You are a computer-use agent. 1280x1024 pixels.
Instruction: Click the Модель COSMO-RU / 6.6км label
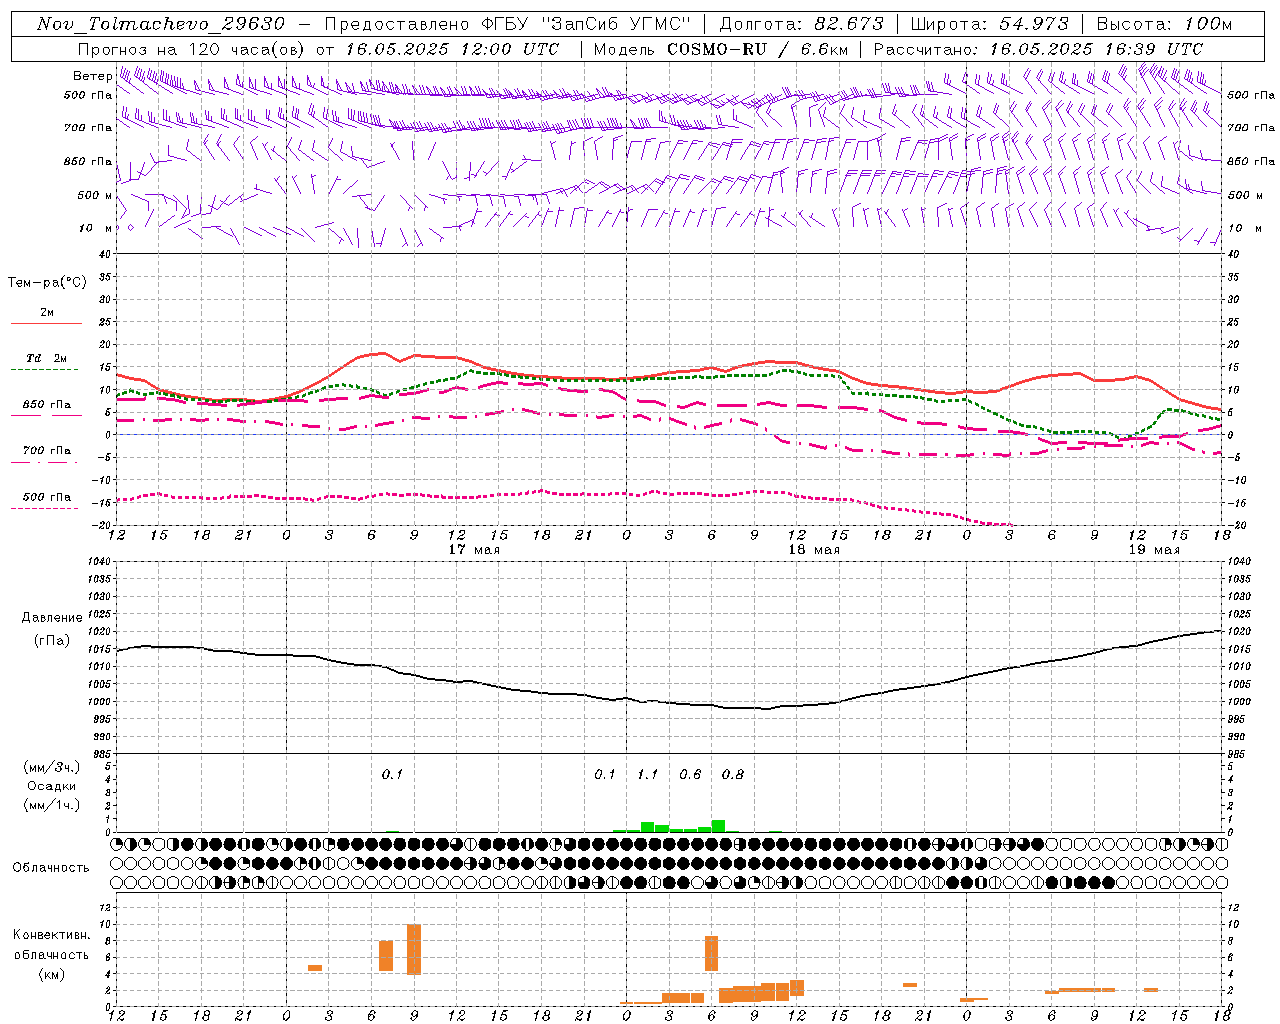(x=721, y=49)
